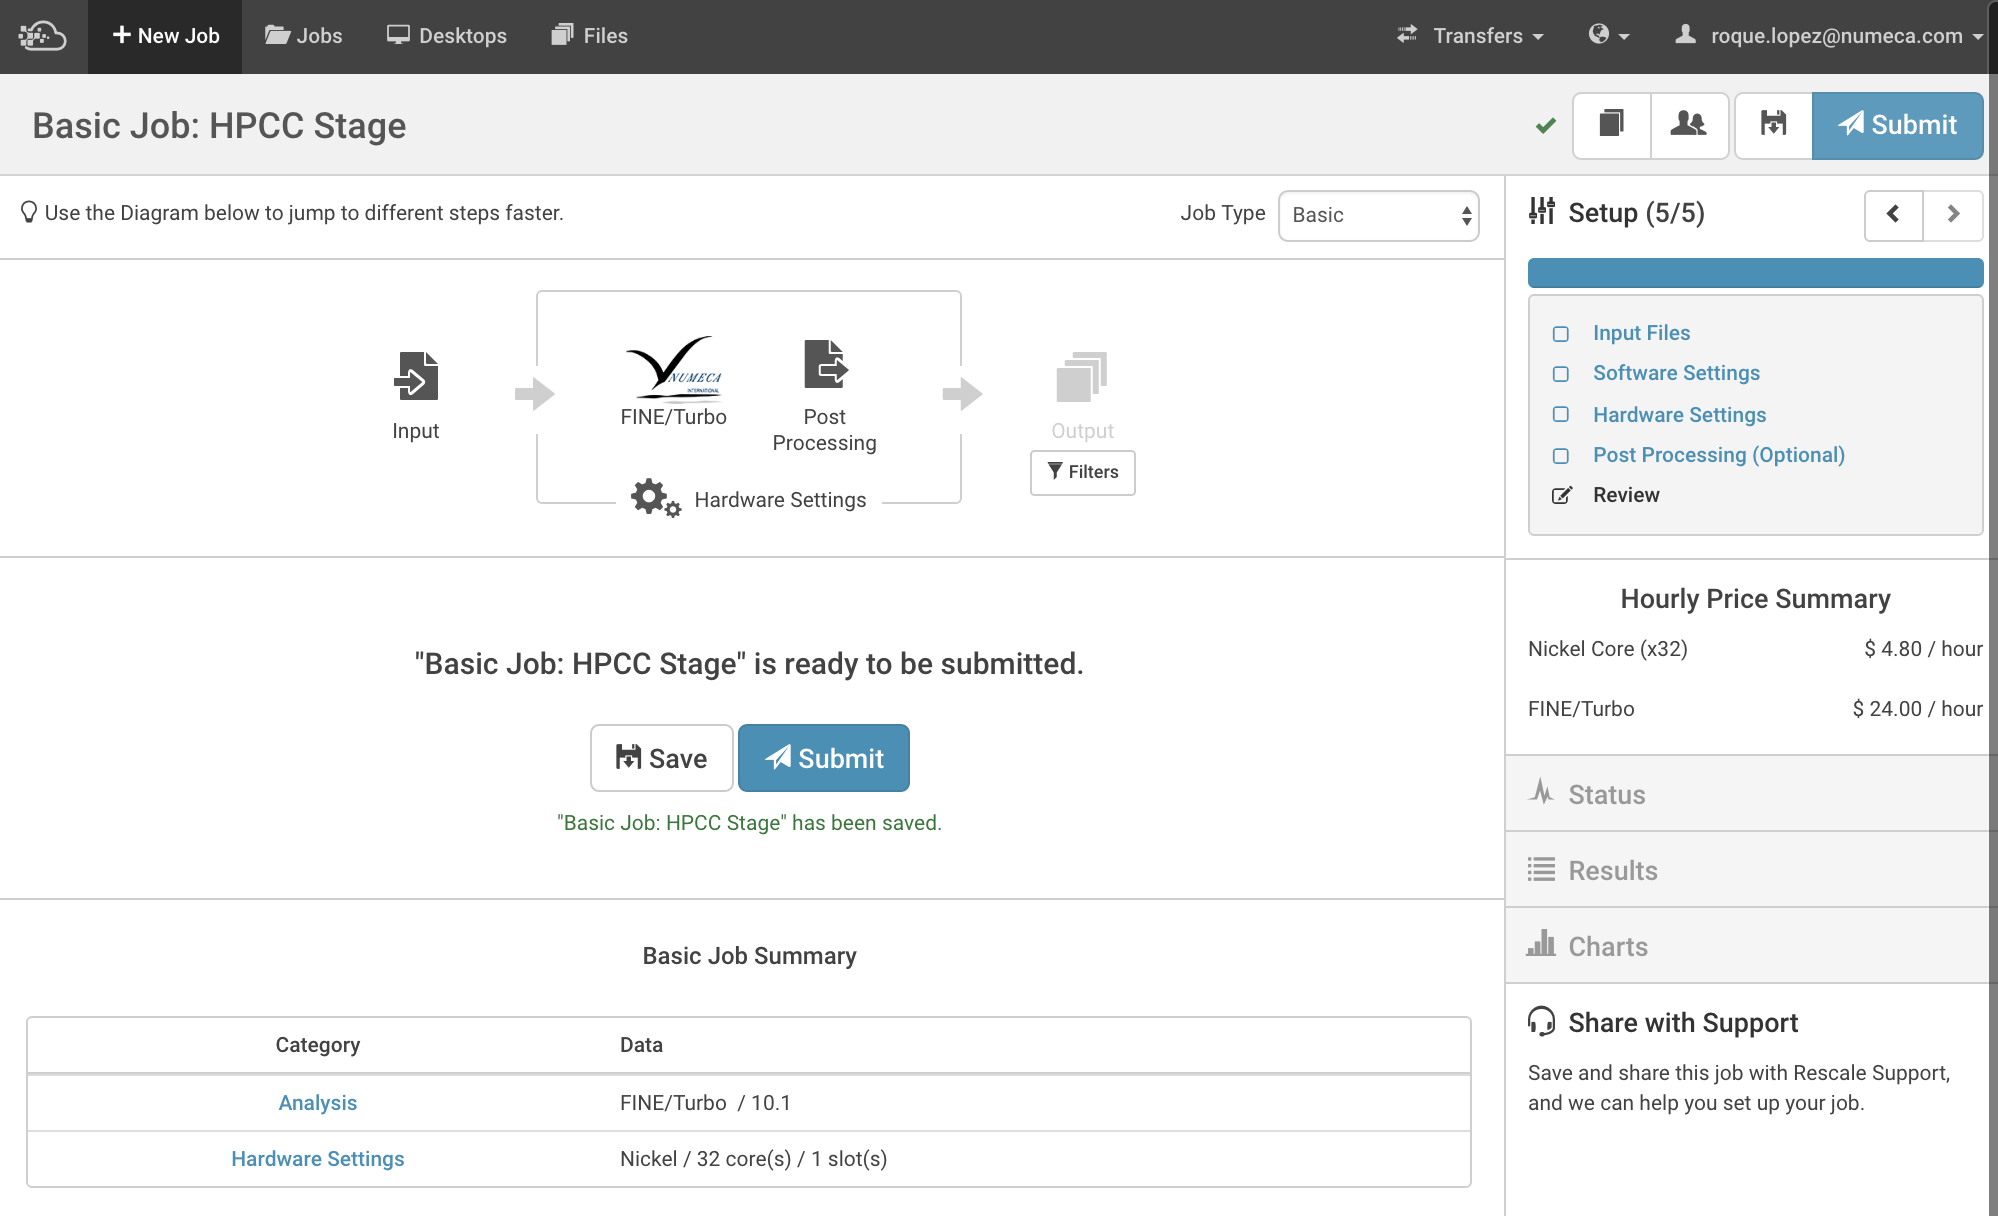Open the Job Type dropdown

tap(1378, 215)
